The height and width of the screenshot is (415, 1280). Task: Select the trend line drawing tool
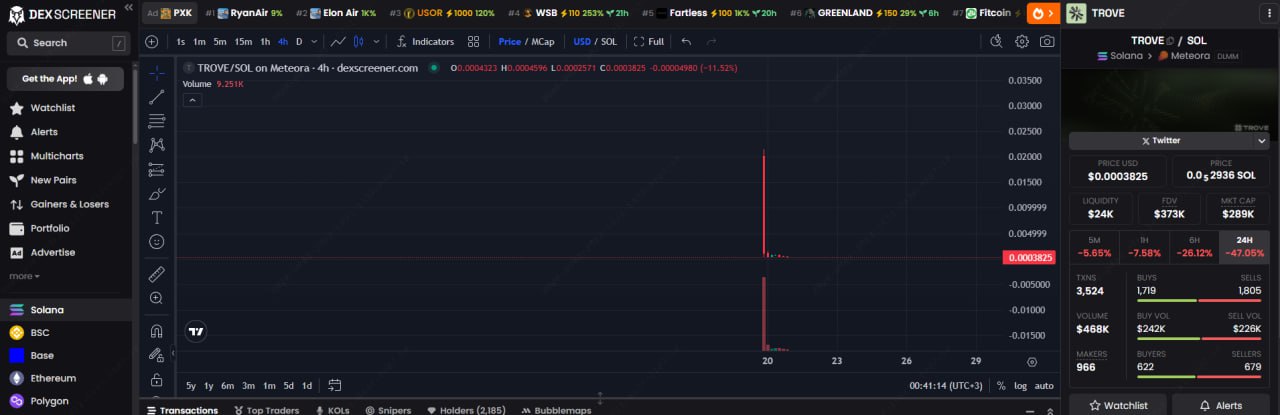coord(157,97)
